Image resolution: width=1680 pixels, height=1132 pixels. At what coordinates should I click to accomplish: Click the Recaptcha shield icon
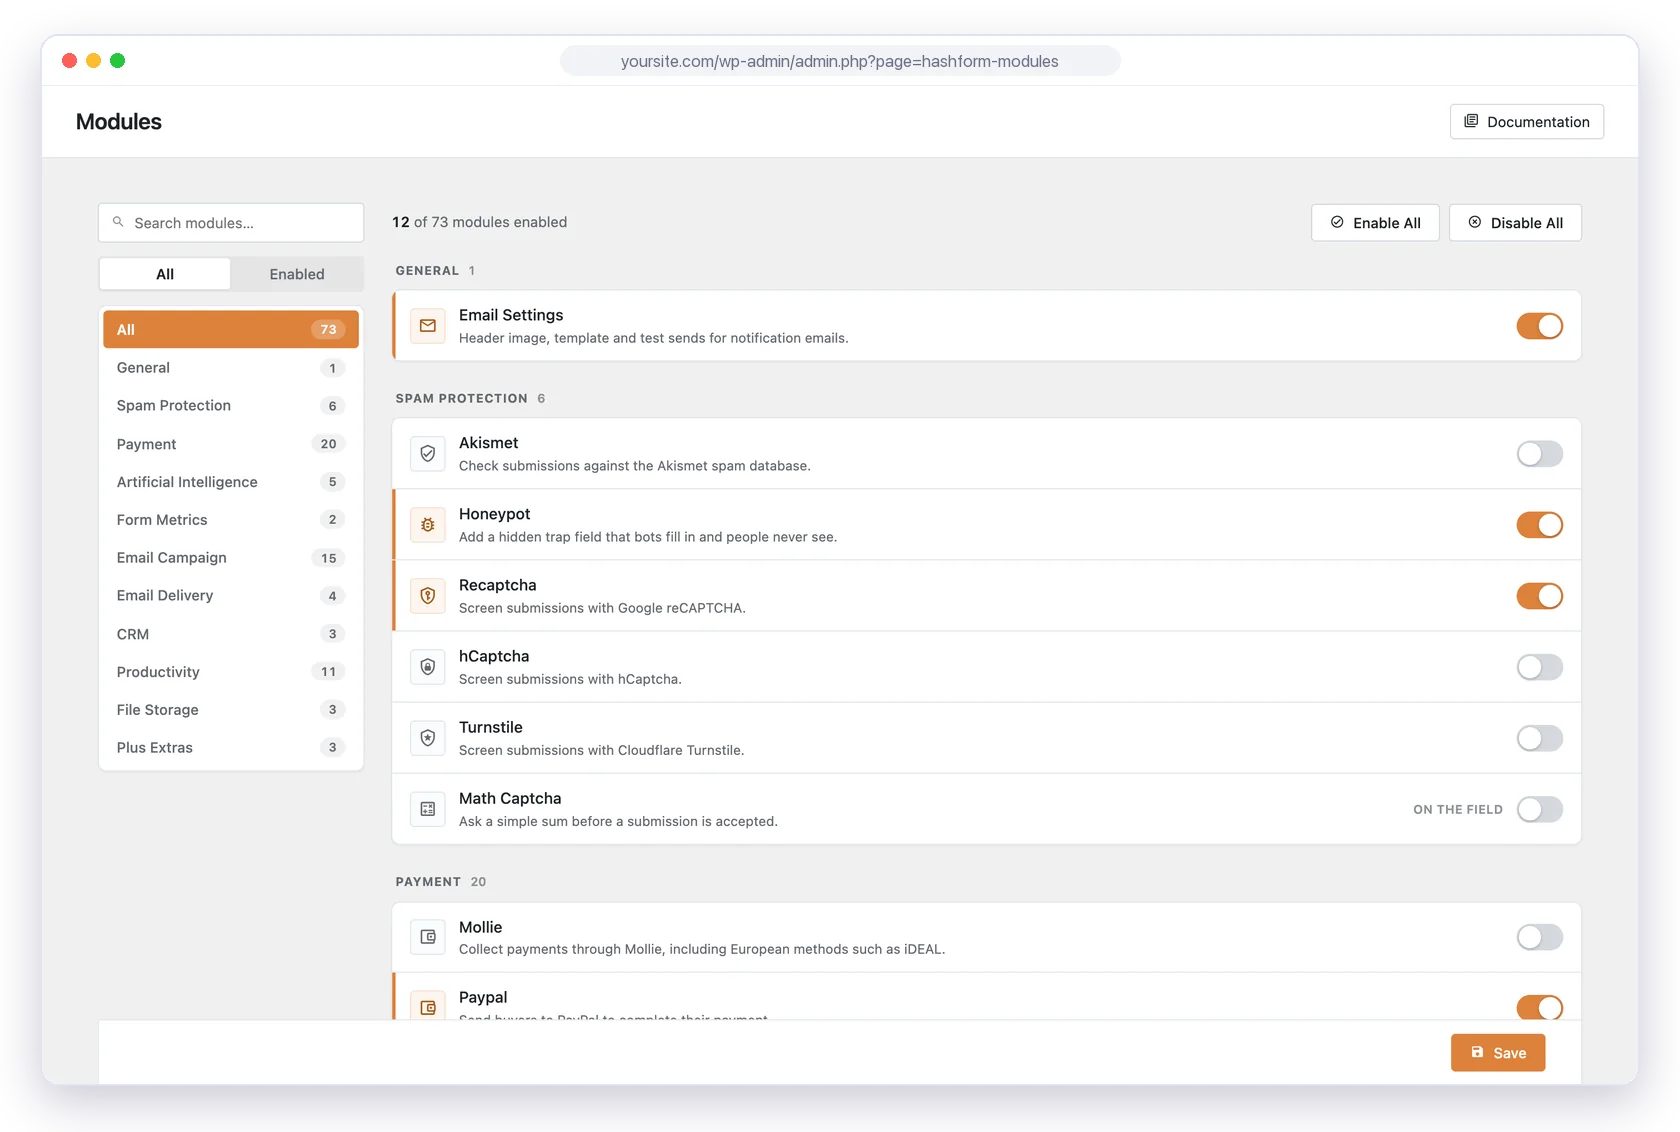click(x=428, y=596)
